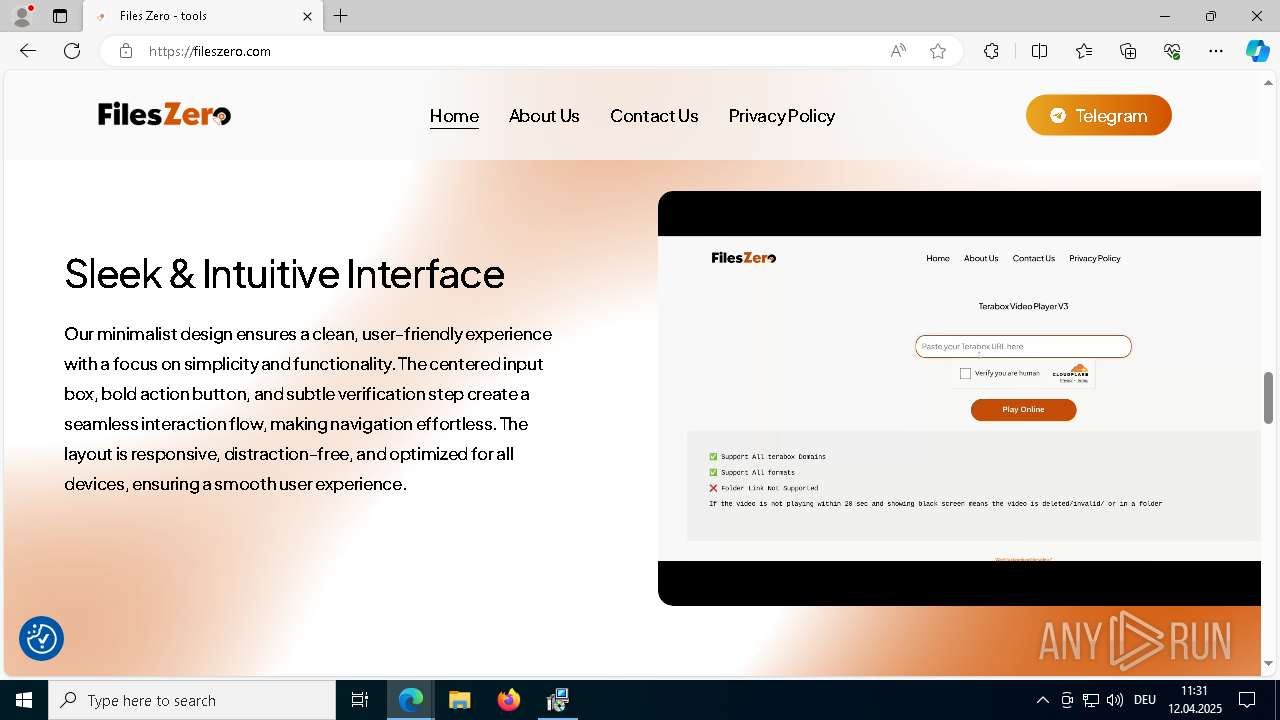Open network status tray icon

[x=1091, y=700]
